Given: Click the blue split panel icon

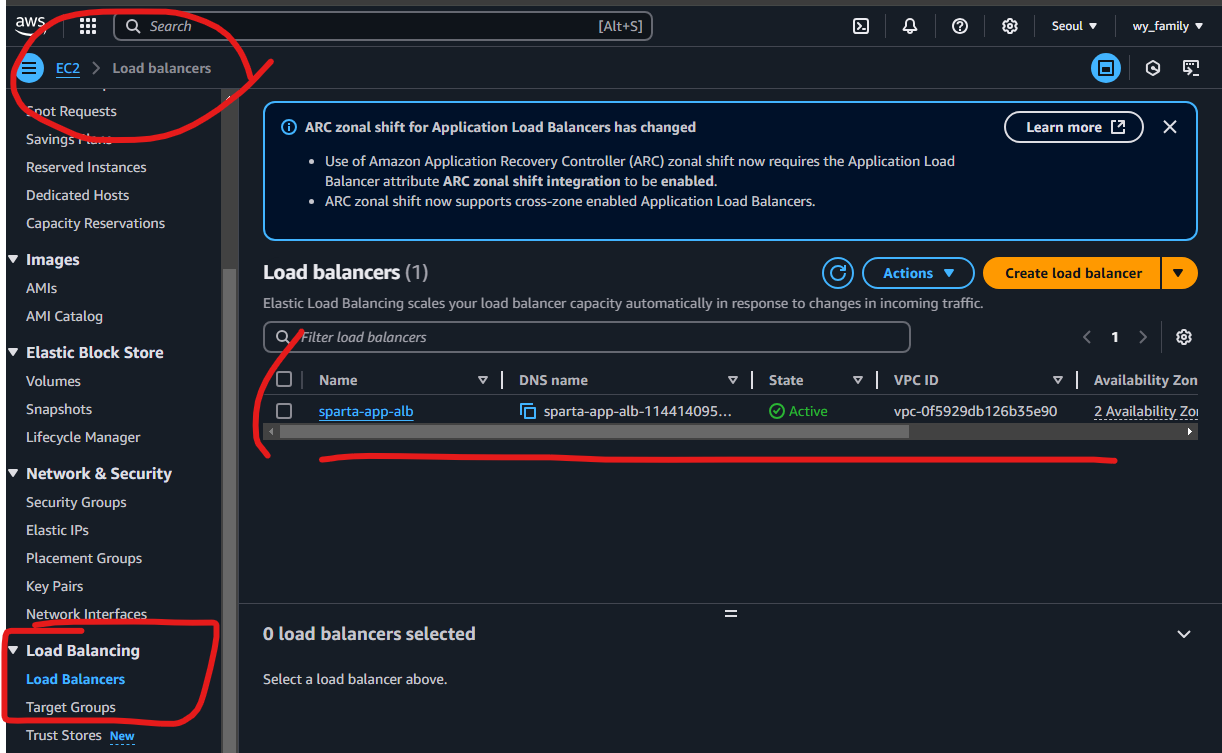Looking at the screenshot, I should pyautogui.click(x=1106, y=68).
